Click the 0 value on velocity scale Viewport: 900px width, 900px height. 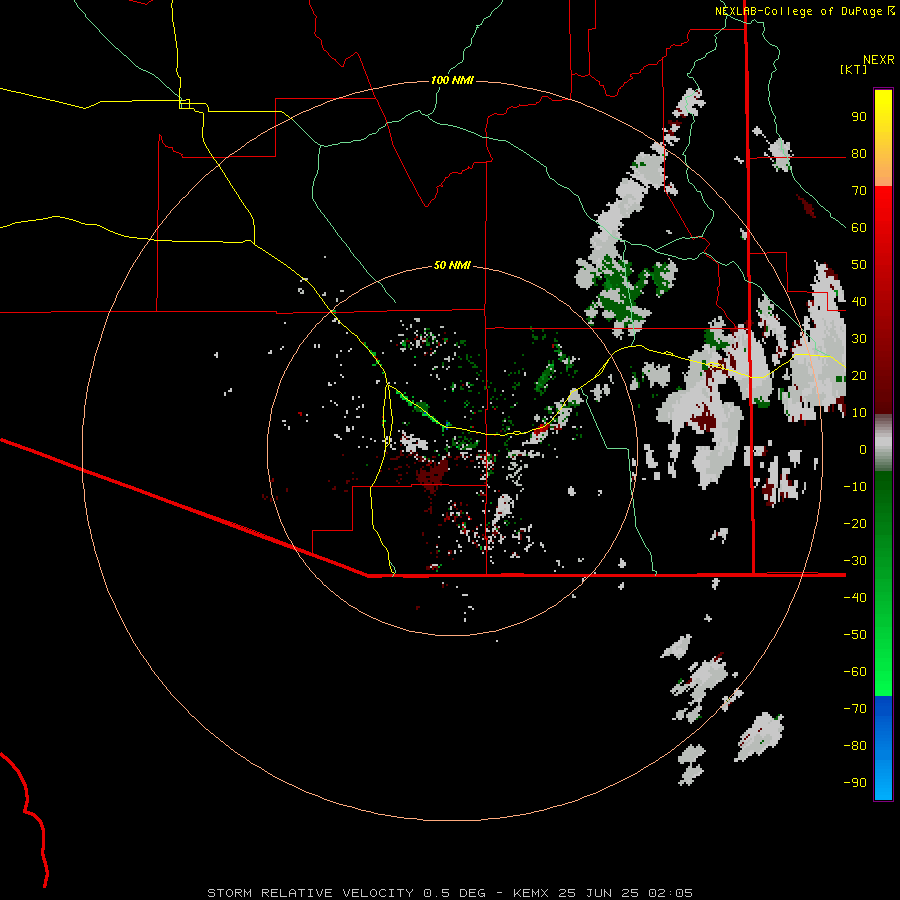pos(863,449)
